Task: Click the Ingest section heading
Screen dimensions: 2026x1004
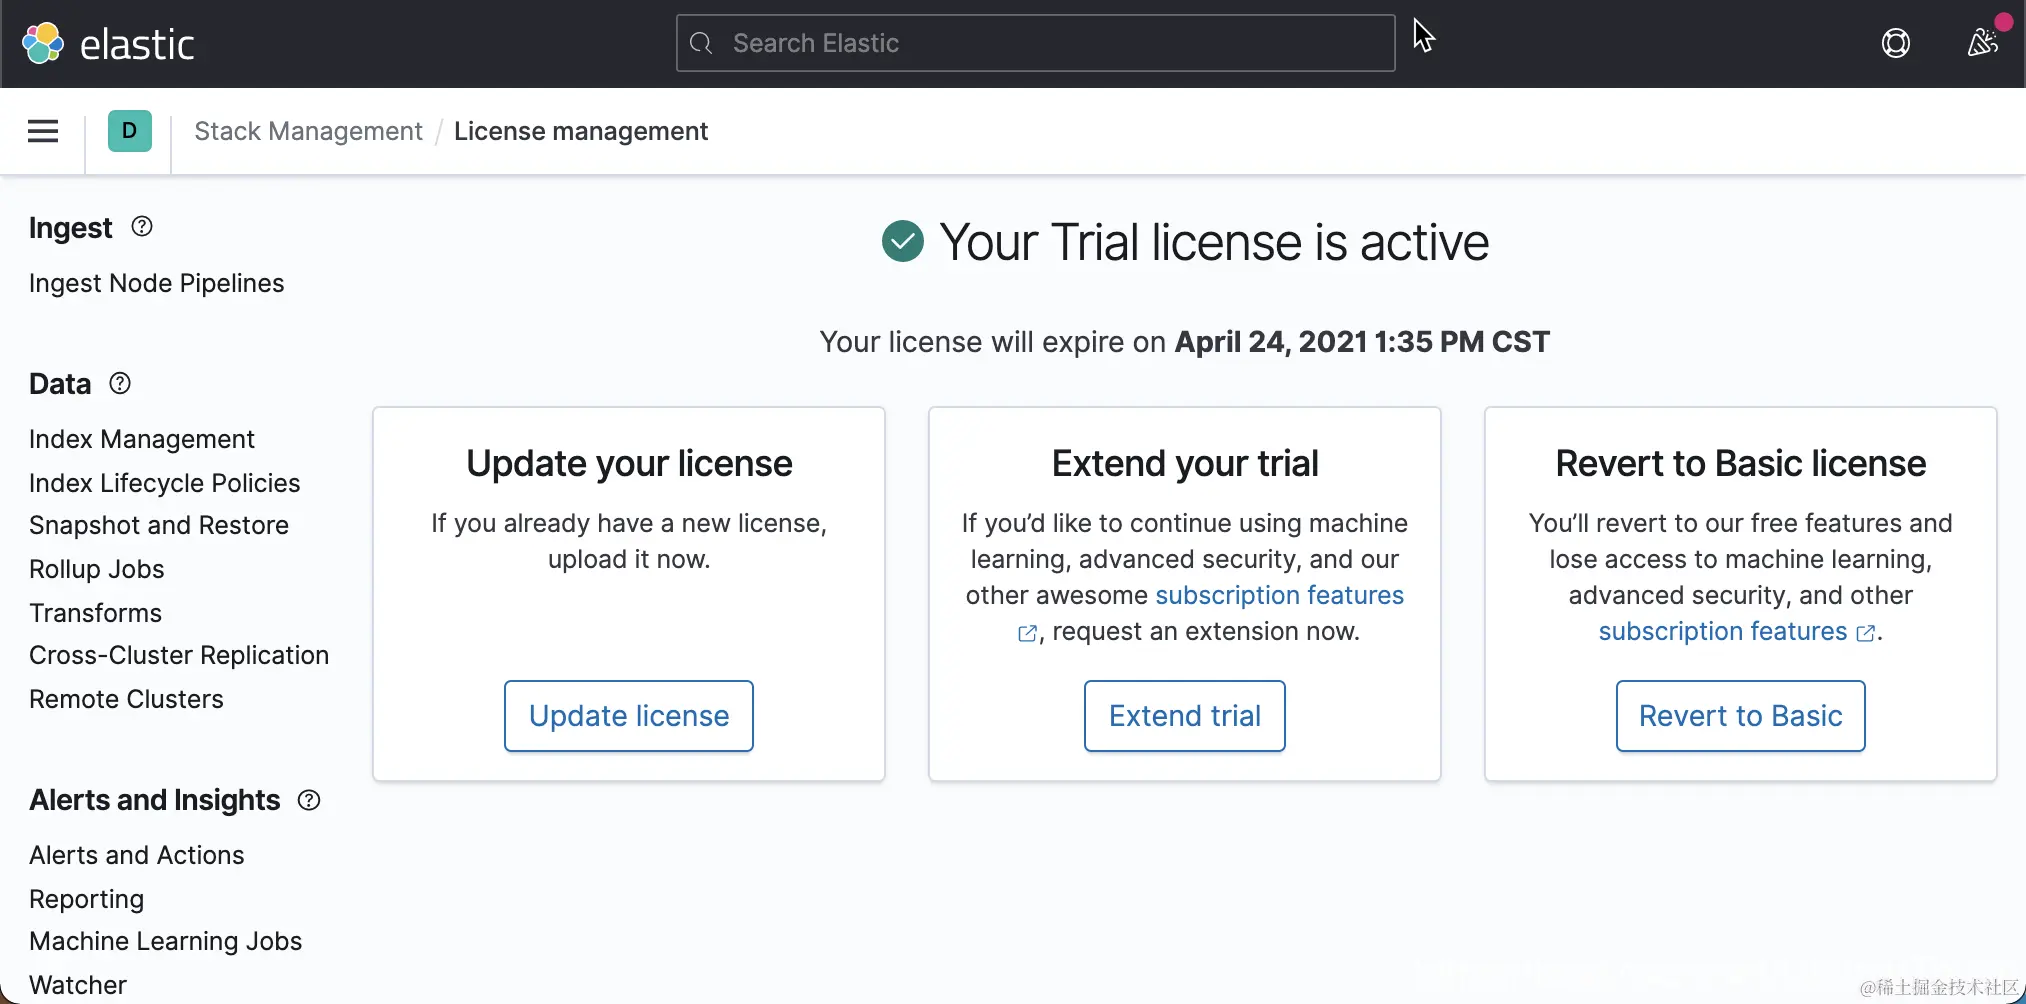Action: (71, 228)
